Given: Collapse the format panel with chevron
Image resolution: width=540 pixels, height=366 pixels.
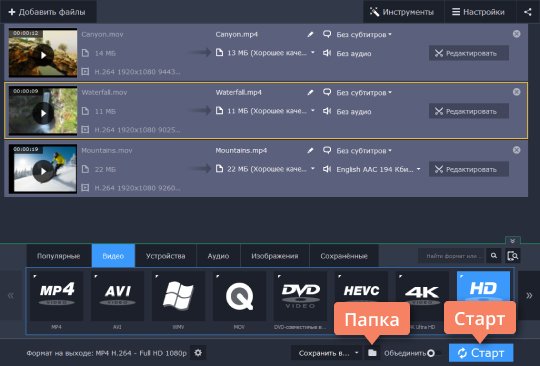Looking at the screenshot, I should click(513, 240).
